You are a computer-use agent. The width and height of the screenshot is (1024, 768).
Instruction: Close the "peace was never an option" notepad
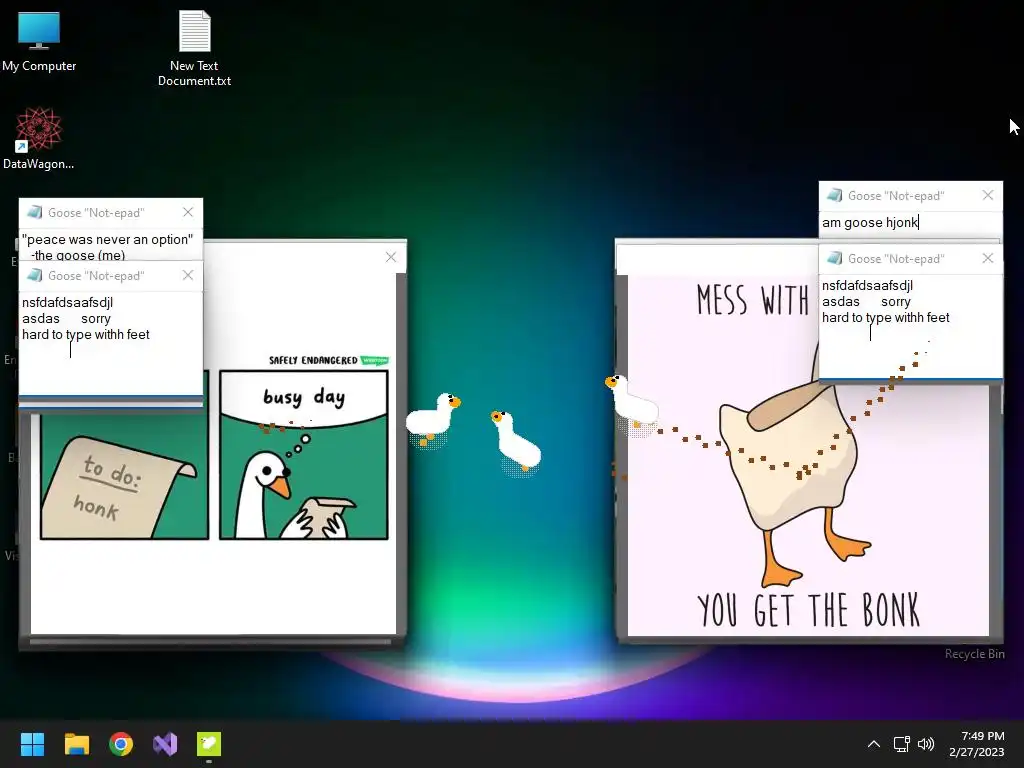pyautogui.click(x=188, y=212)
